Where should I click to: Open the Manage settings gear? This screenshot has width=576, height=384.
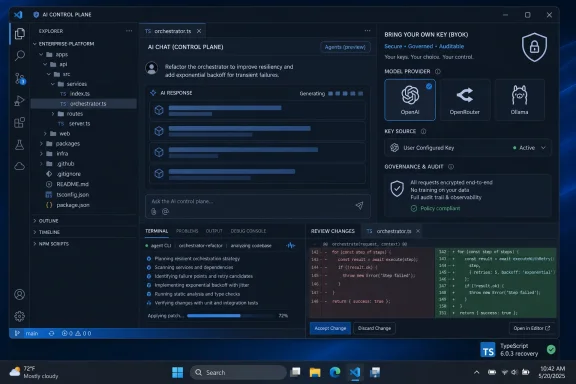click(x=20, y=316)
